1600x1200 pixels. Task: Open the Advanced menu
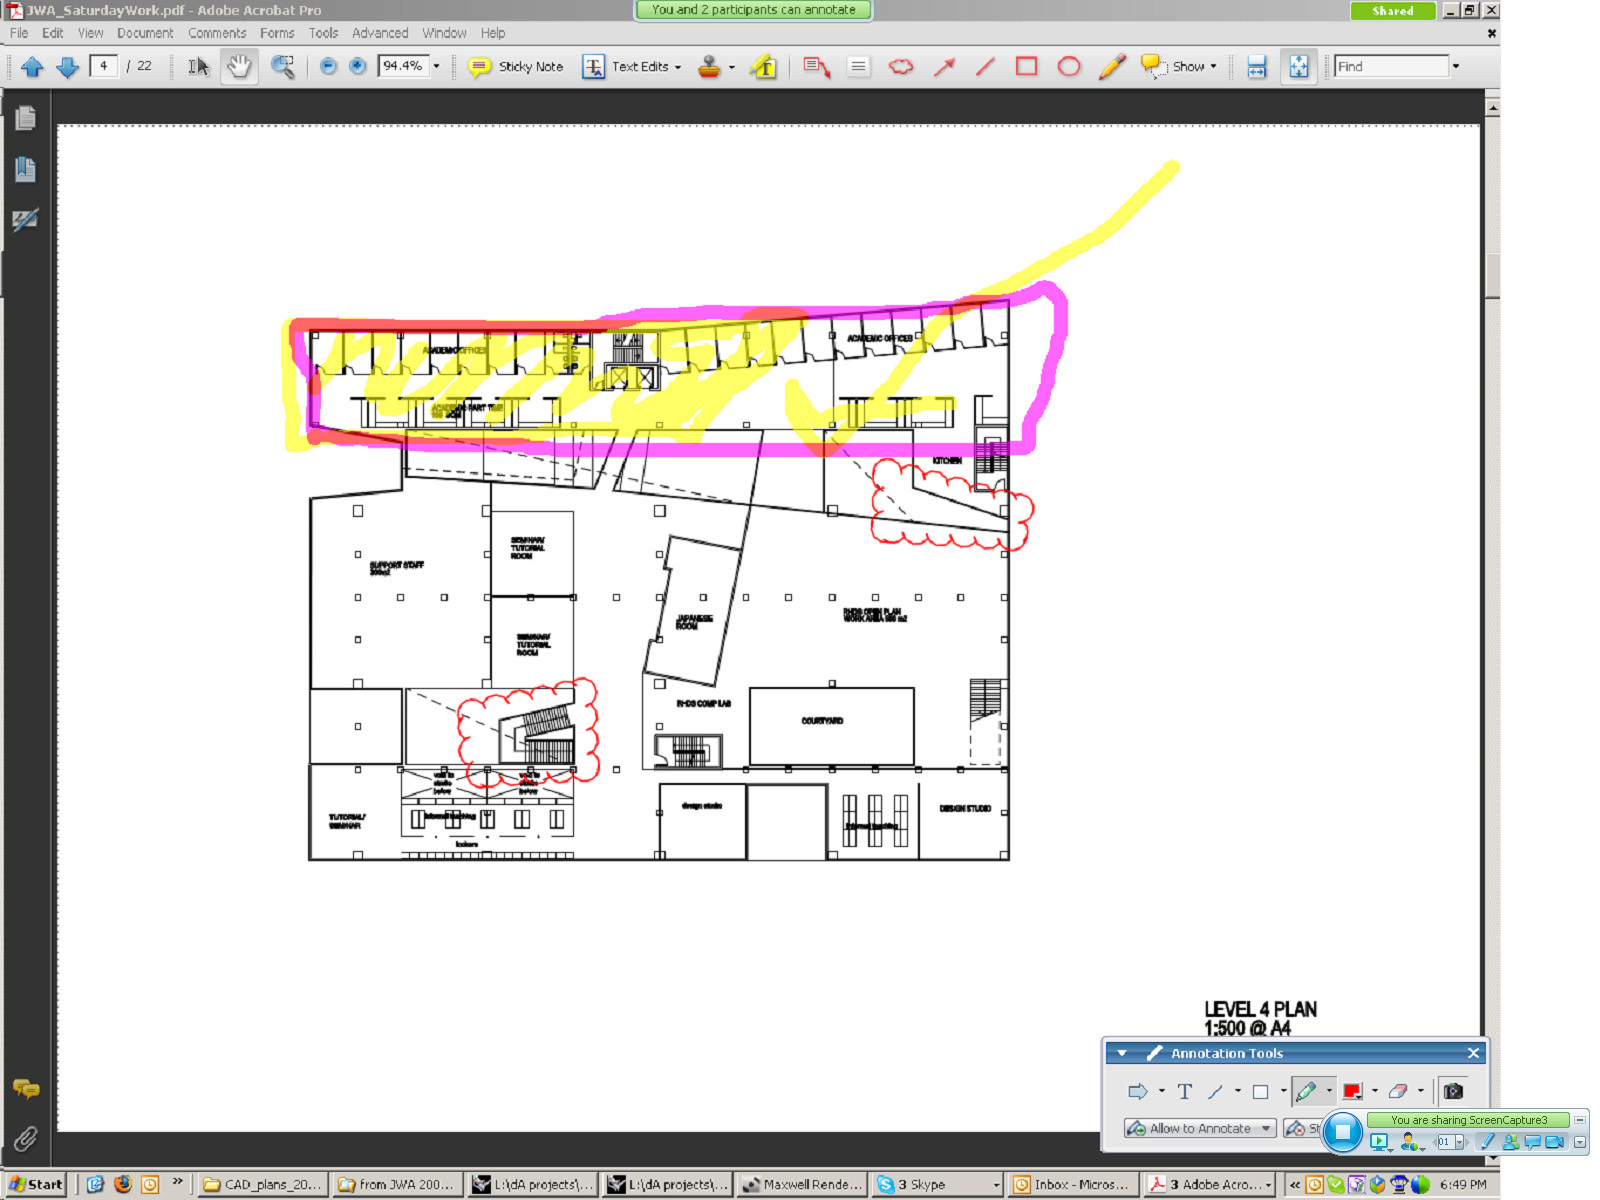(x=380, y=33)
